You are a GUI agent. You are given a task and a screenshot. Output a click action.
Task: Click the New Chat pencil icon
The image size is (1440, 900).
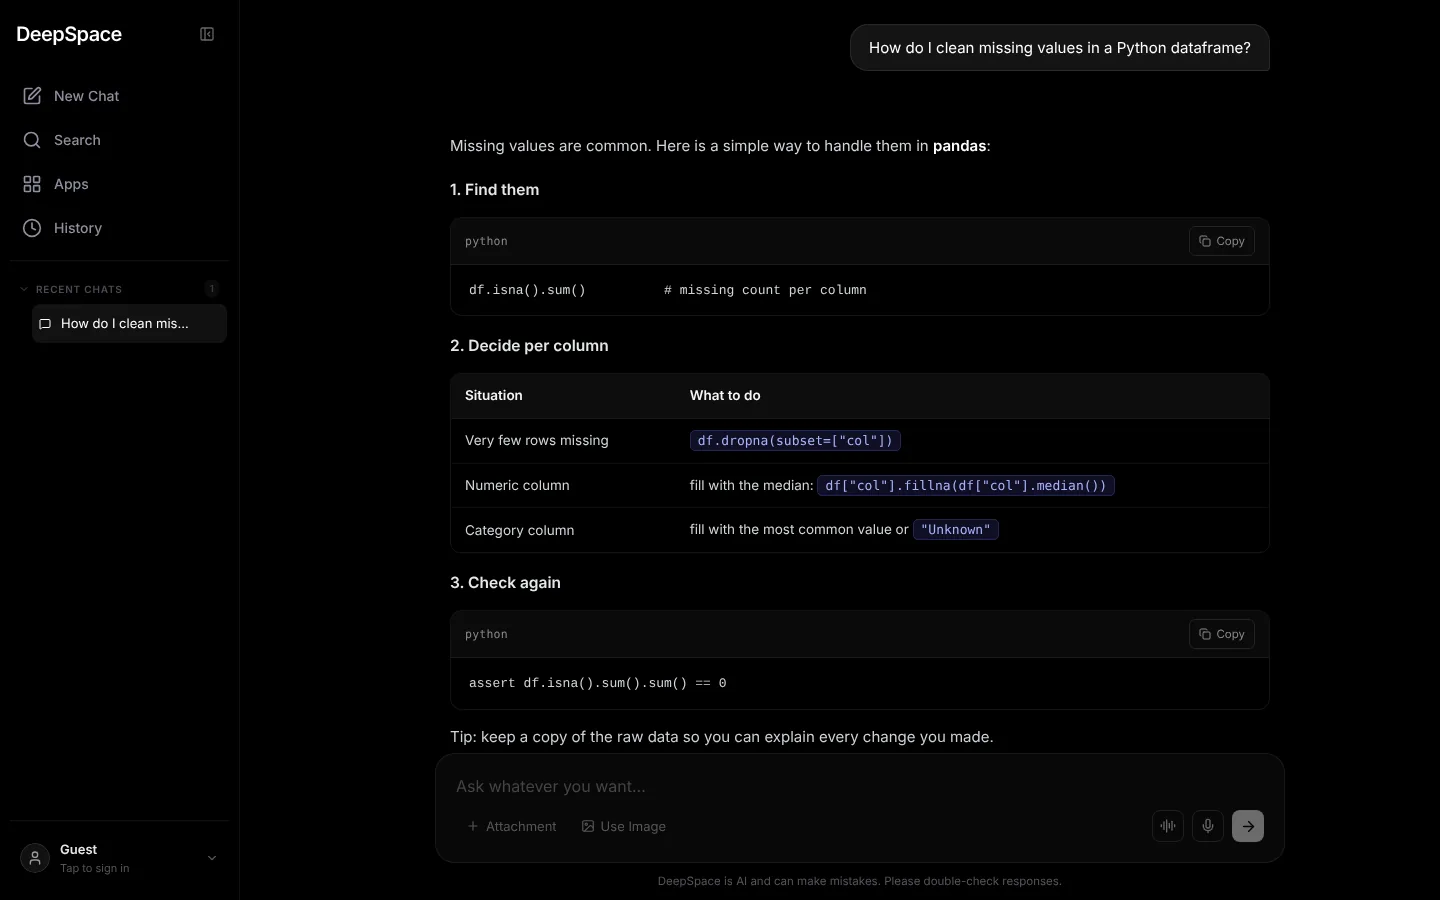point(32,96)
